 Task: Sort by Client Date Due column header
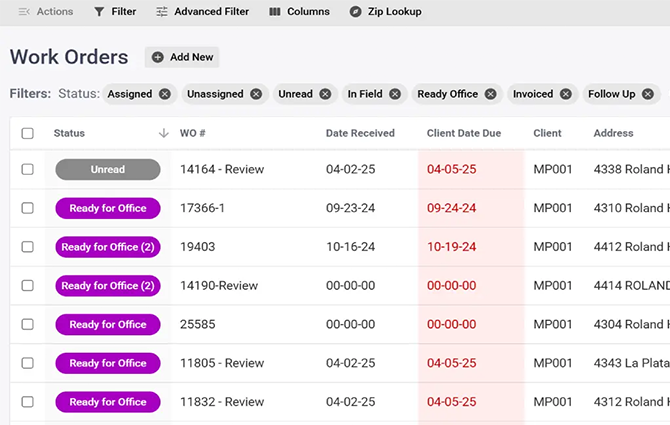(464, 133)
